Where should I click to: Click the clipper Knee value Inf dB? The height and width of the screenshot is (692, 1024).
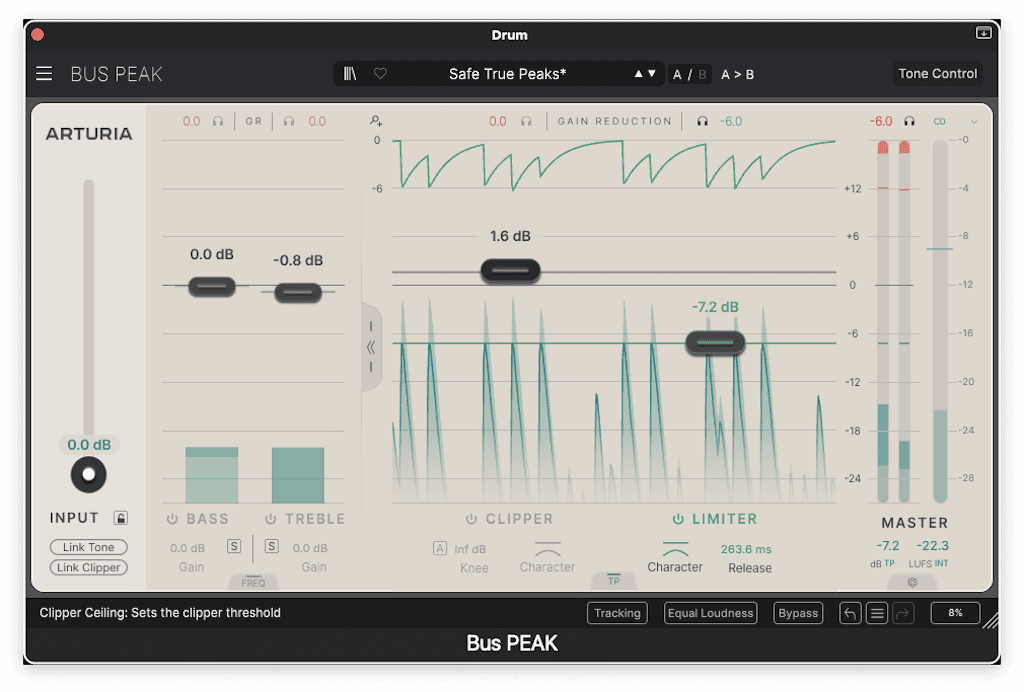(470, 549)
